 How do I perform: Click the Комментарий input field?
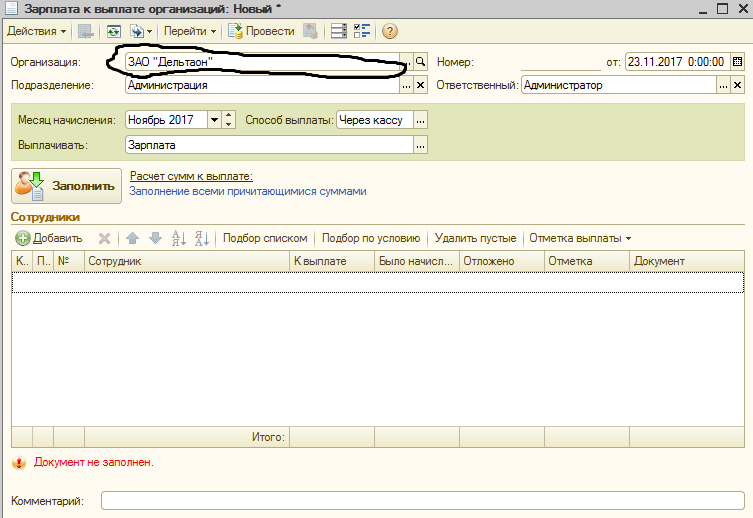[423, 501]
